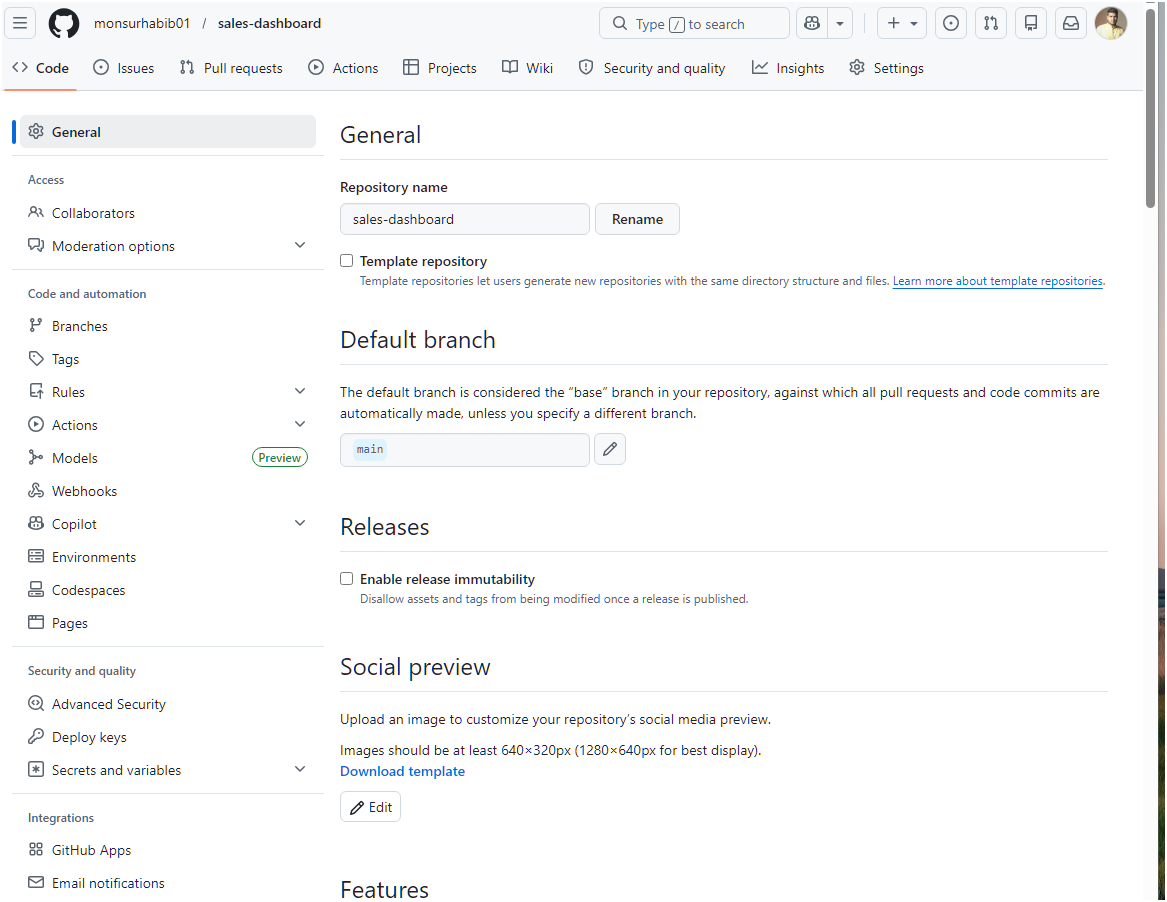Open repositories icon in top header
Image resolution: width=1167 pixels, height=902 pixels.
(x=1031, y=23)
